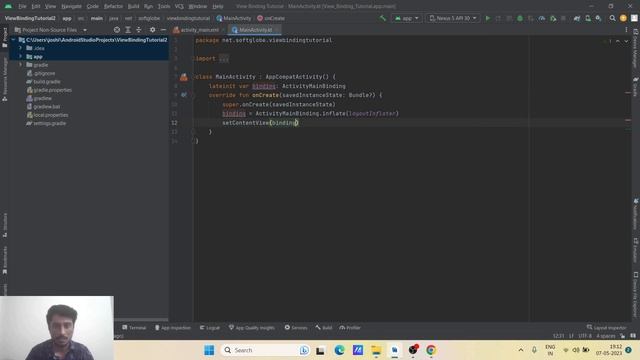Open the Refactor menu
640x360 pixels.
tap(113, 6)
